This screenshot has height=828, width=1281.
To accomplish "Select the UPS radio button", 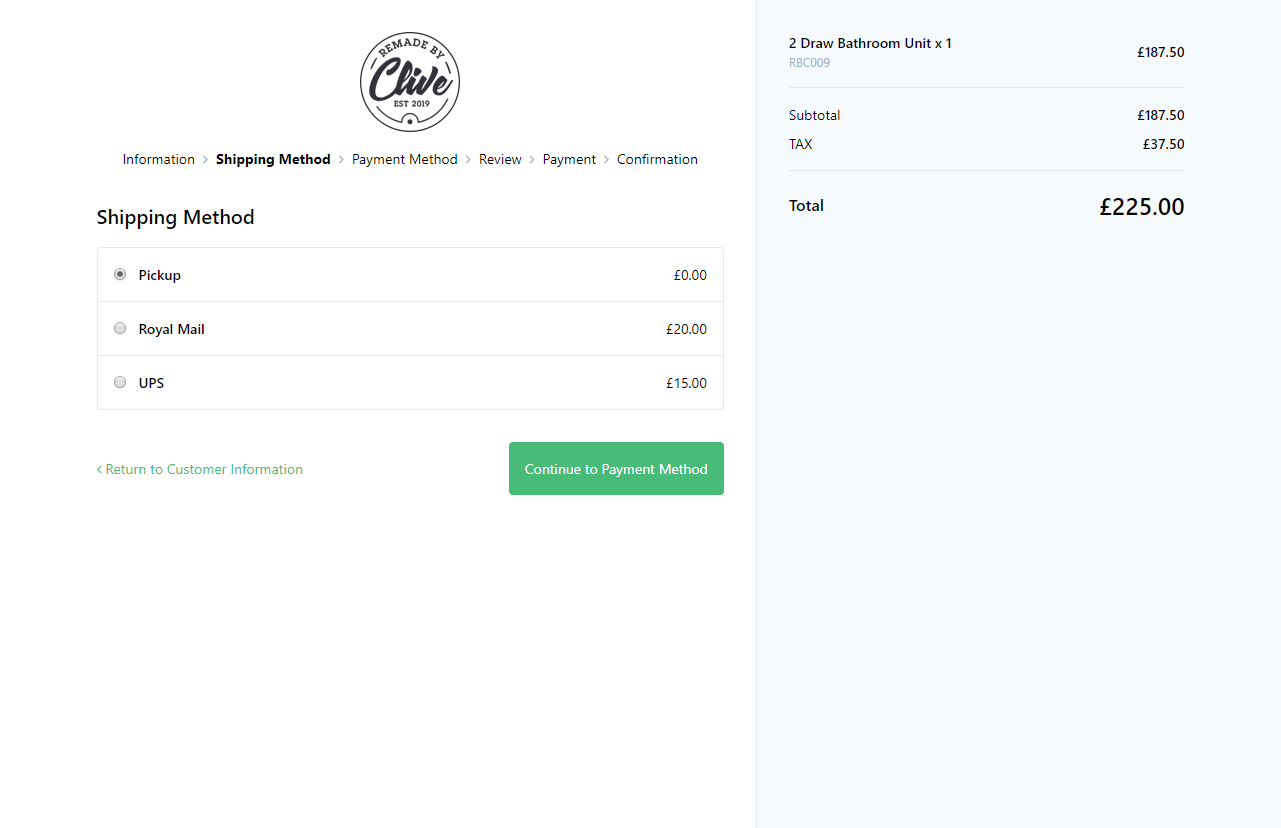I will point(120,382).
